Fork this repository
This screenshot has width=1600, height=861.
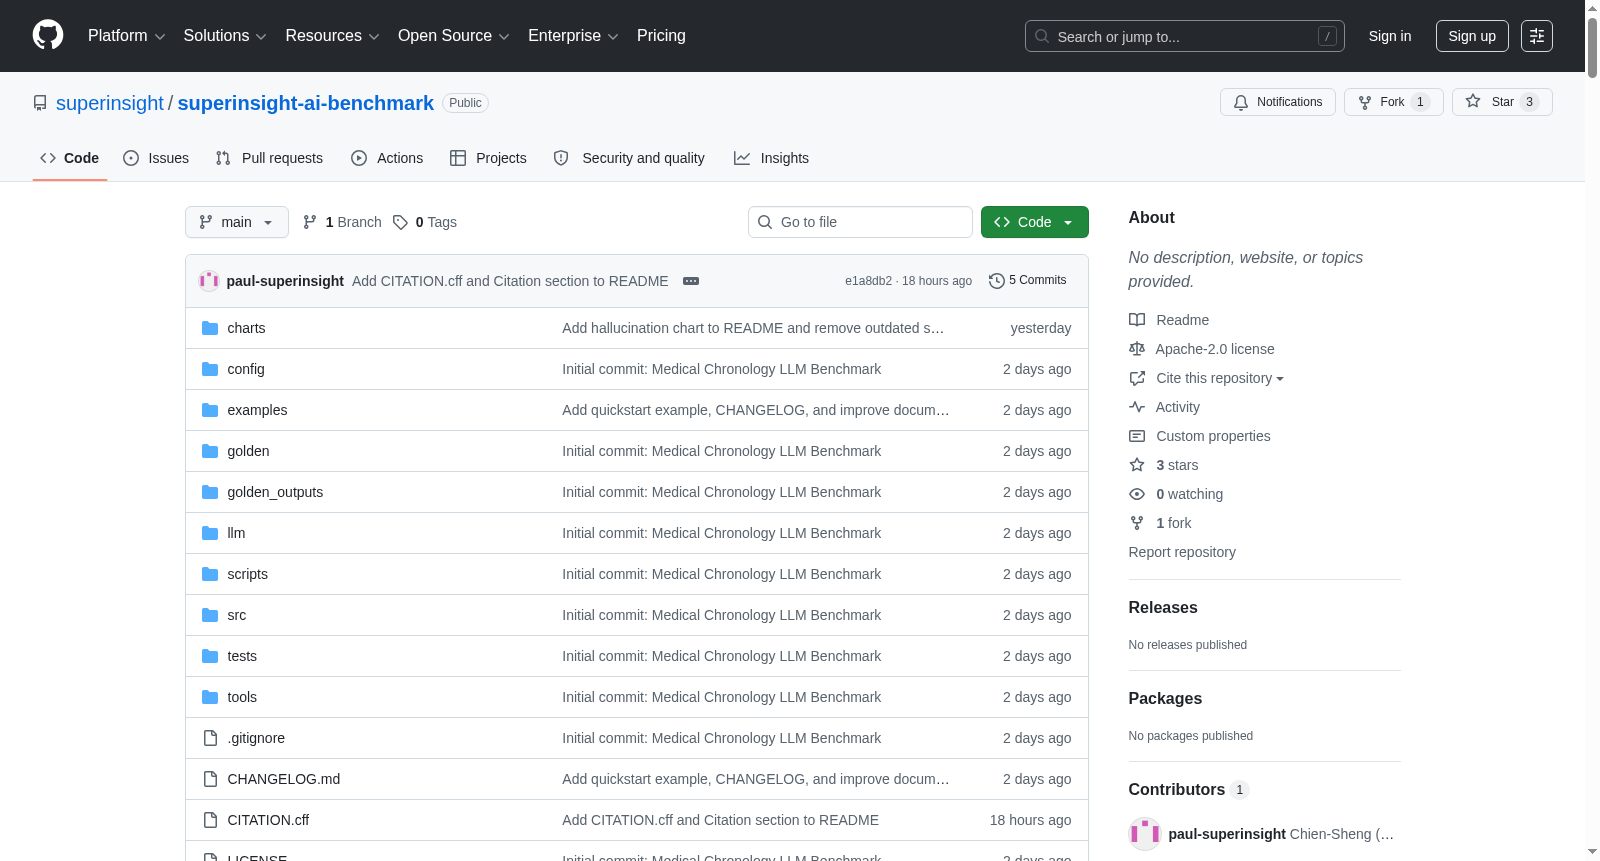(x=1393, y=102)
